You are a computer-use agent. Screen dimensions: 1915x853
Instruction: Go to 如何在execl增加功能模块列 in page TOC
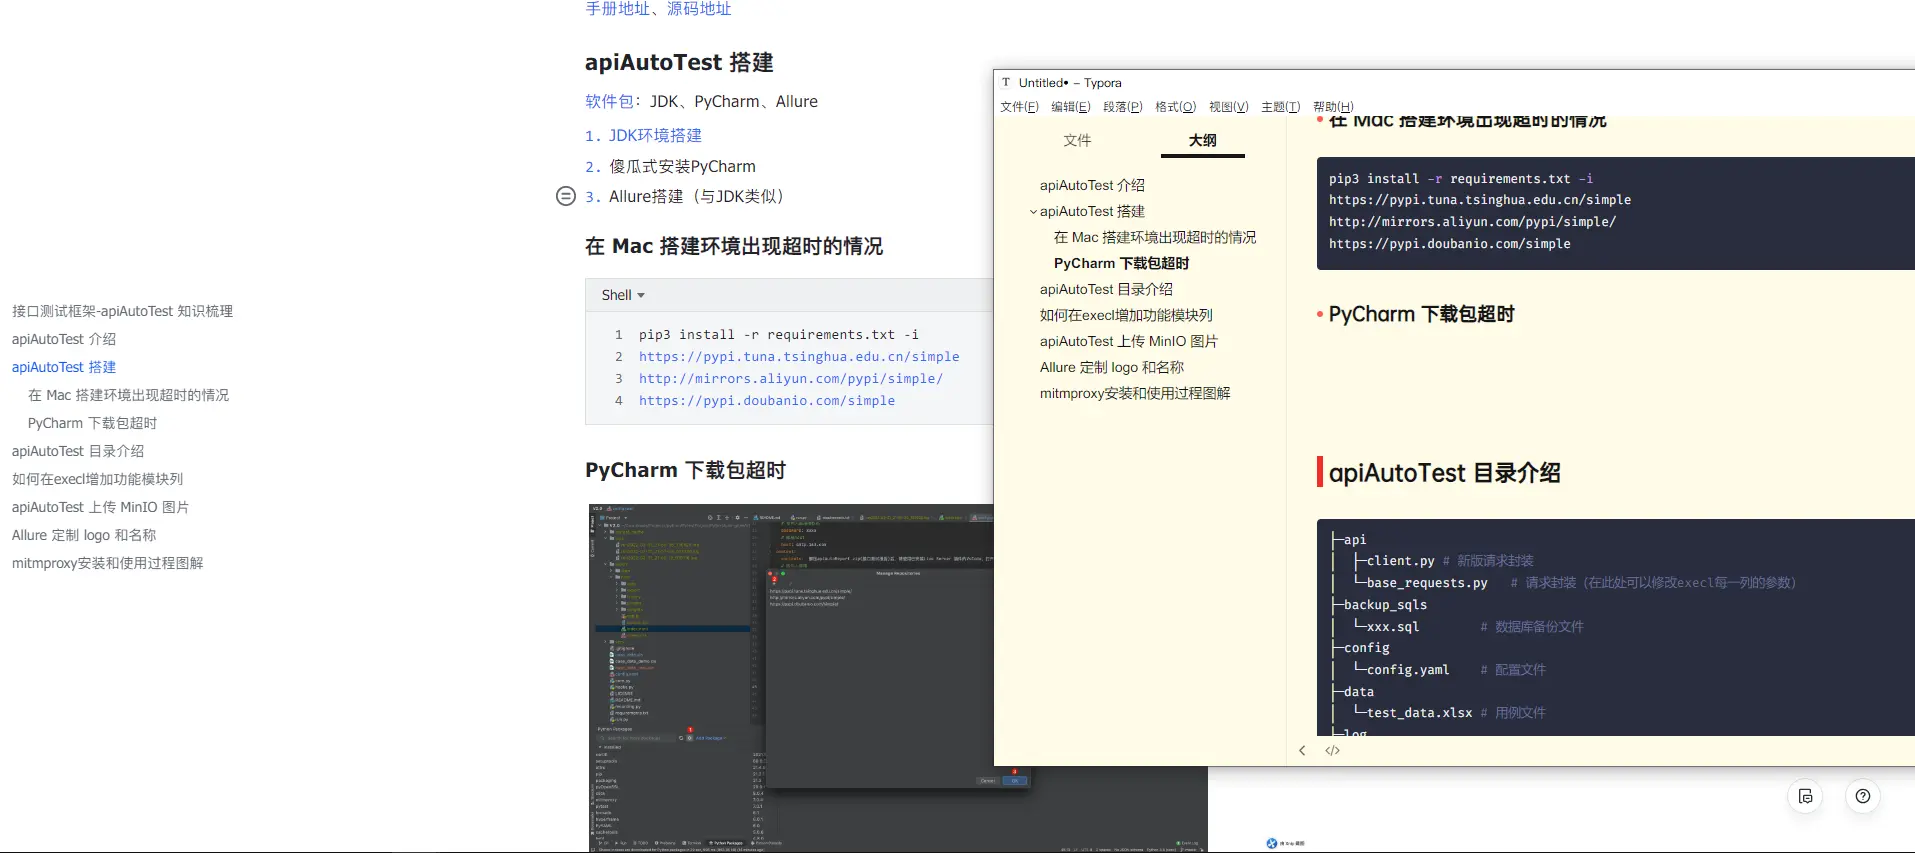point(97,479)
